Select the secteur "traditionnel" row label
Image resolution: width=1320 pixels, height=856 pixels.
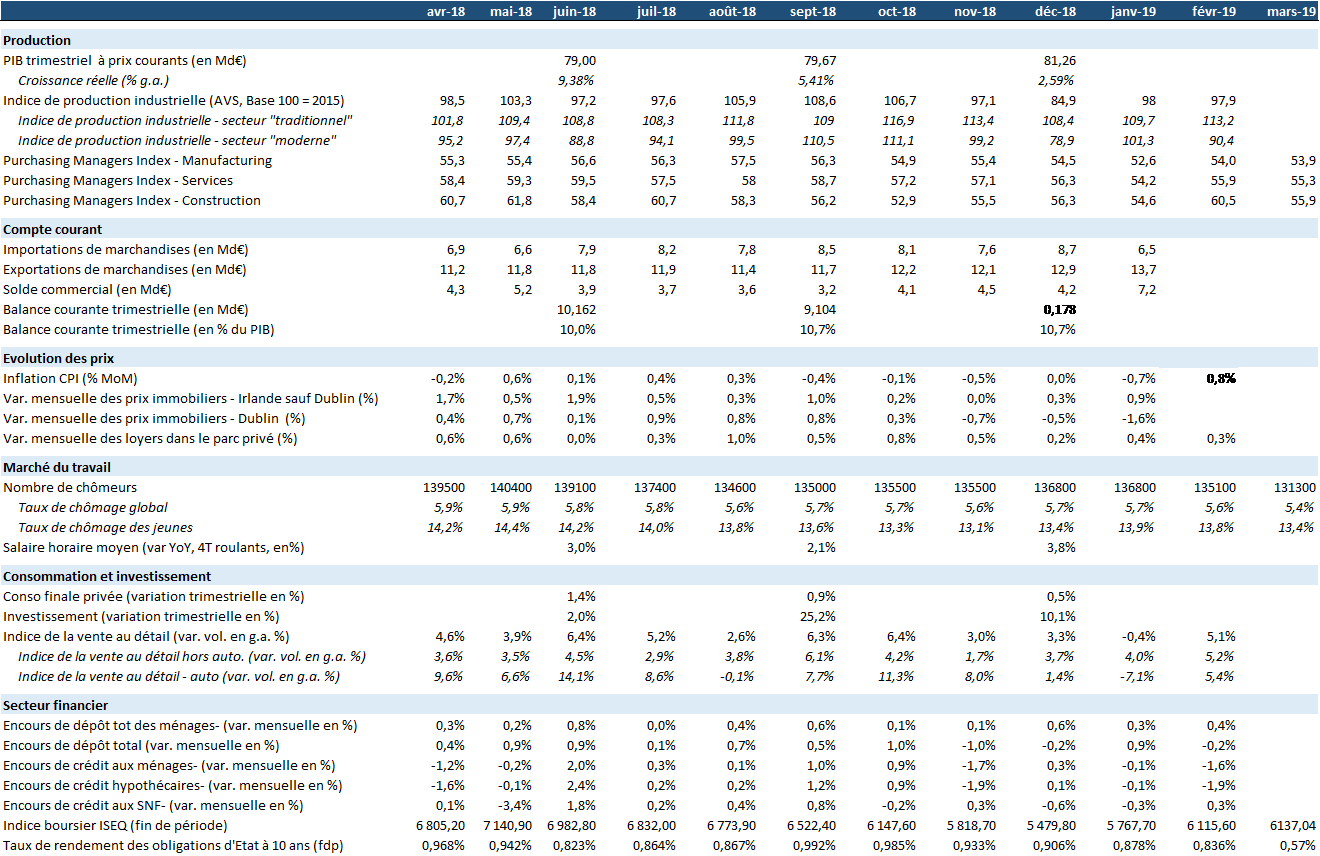point(185,121)
